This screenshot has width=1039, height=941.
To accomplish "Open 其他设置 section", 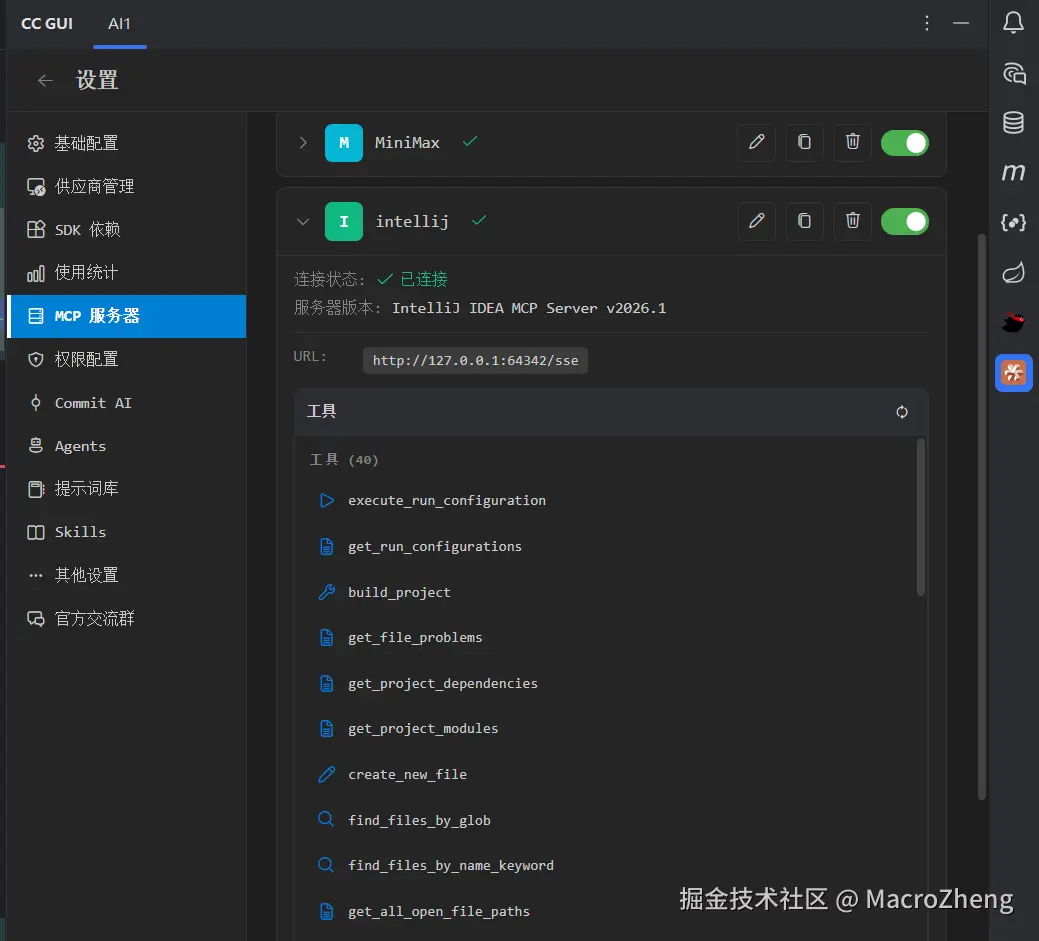I will point(127,575).
